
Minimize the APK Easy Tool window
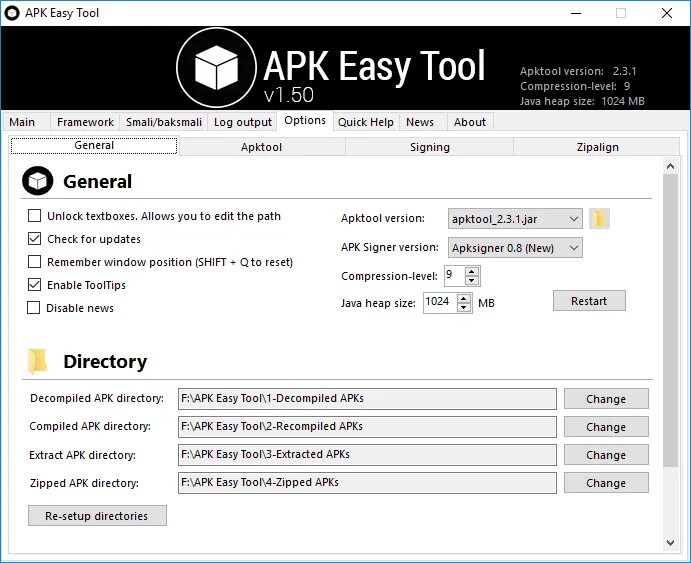coord(576,13)
